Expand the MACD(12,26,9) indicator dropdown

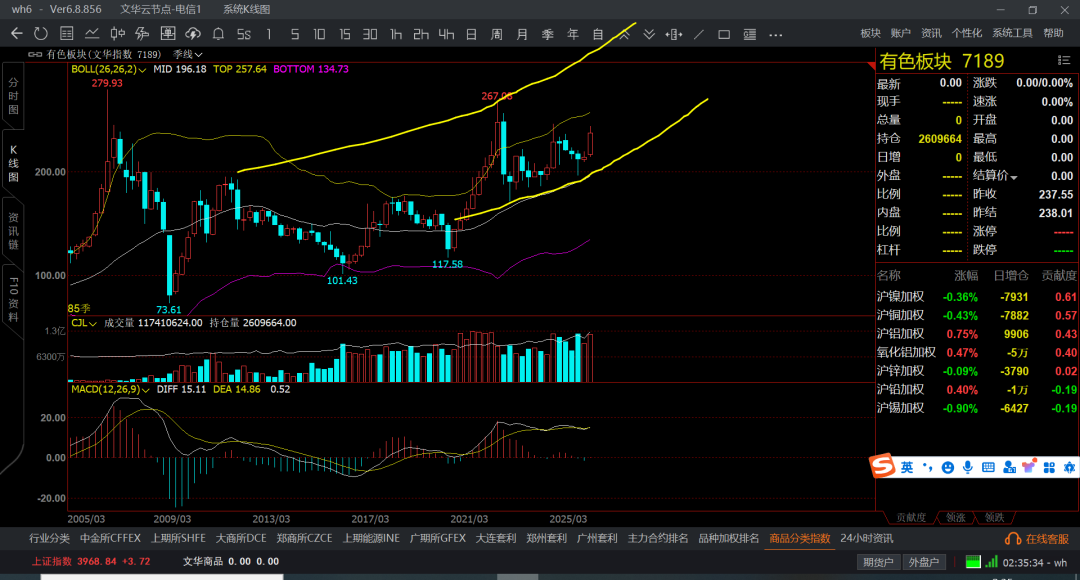point(110,389)
